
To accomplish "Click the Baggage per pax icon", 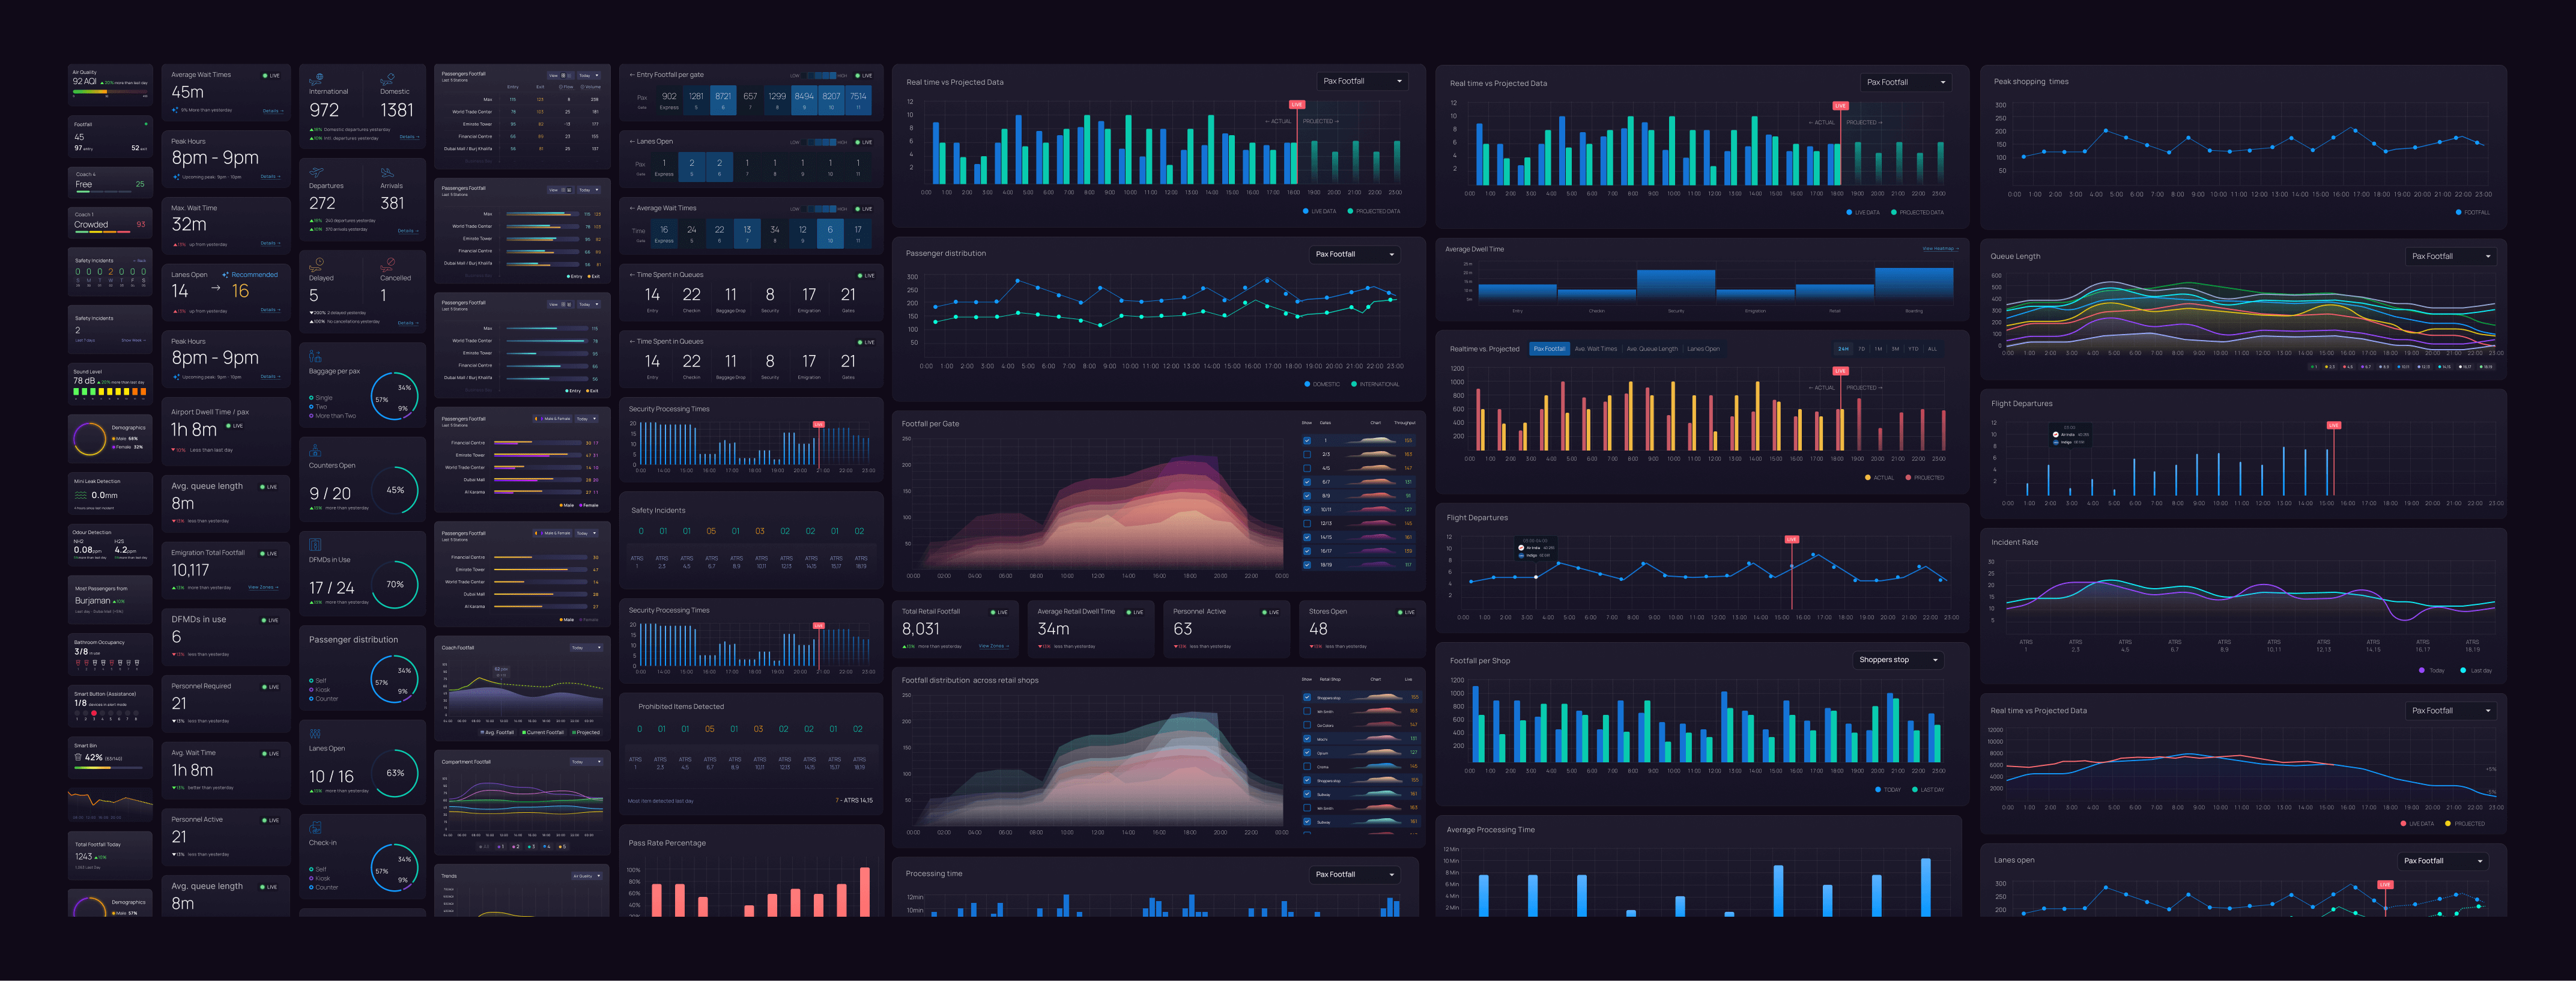I will pos(315,356).
